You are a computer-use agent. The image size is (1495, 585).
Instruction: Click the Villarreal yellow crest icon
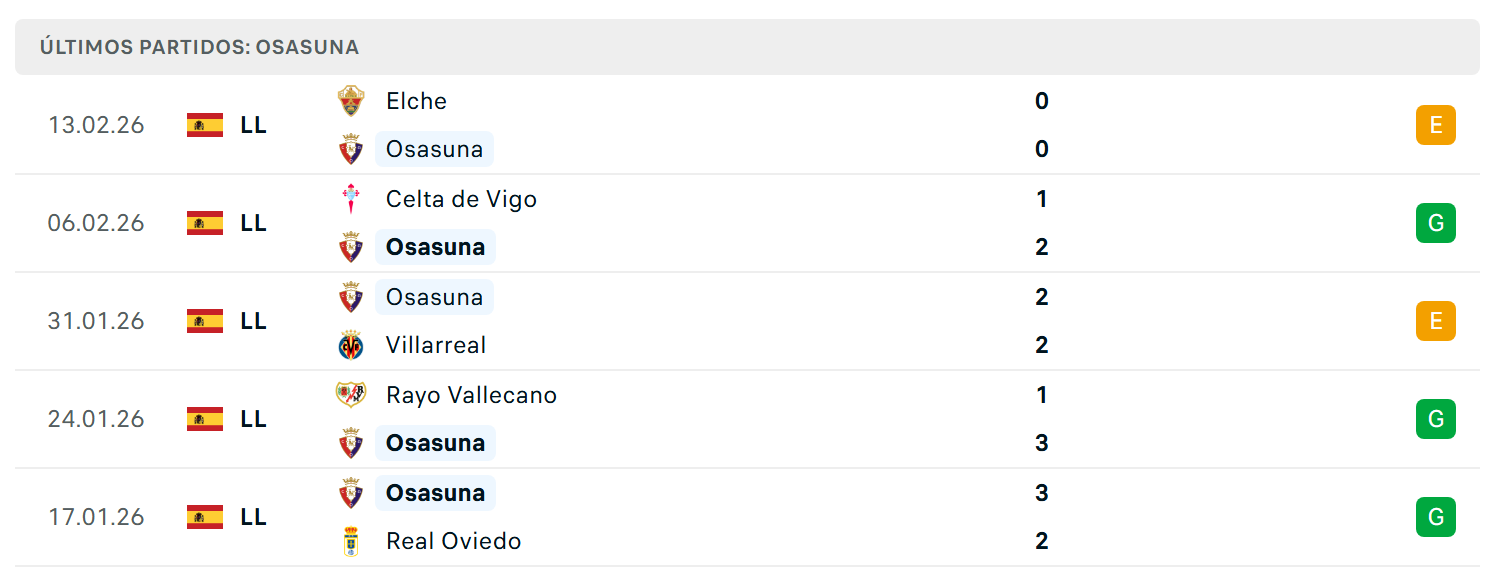pos(351,345)
